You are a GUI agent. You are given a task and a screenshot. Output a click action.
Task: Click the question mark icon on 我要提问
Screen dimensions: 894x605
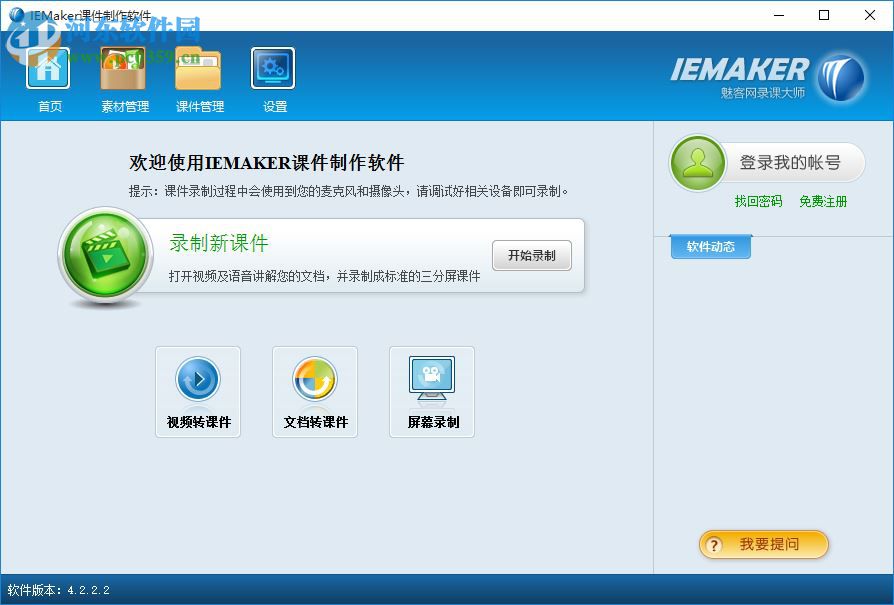[716, 545]
